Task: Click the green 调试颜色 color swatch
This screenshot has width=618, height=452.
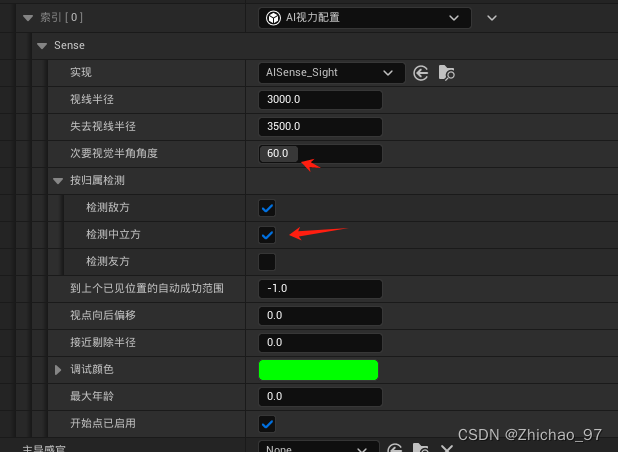Action: [318, 370]
